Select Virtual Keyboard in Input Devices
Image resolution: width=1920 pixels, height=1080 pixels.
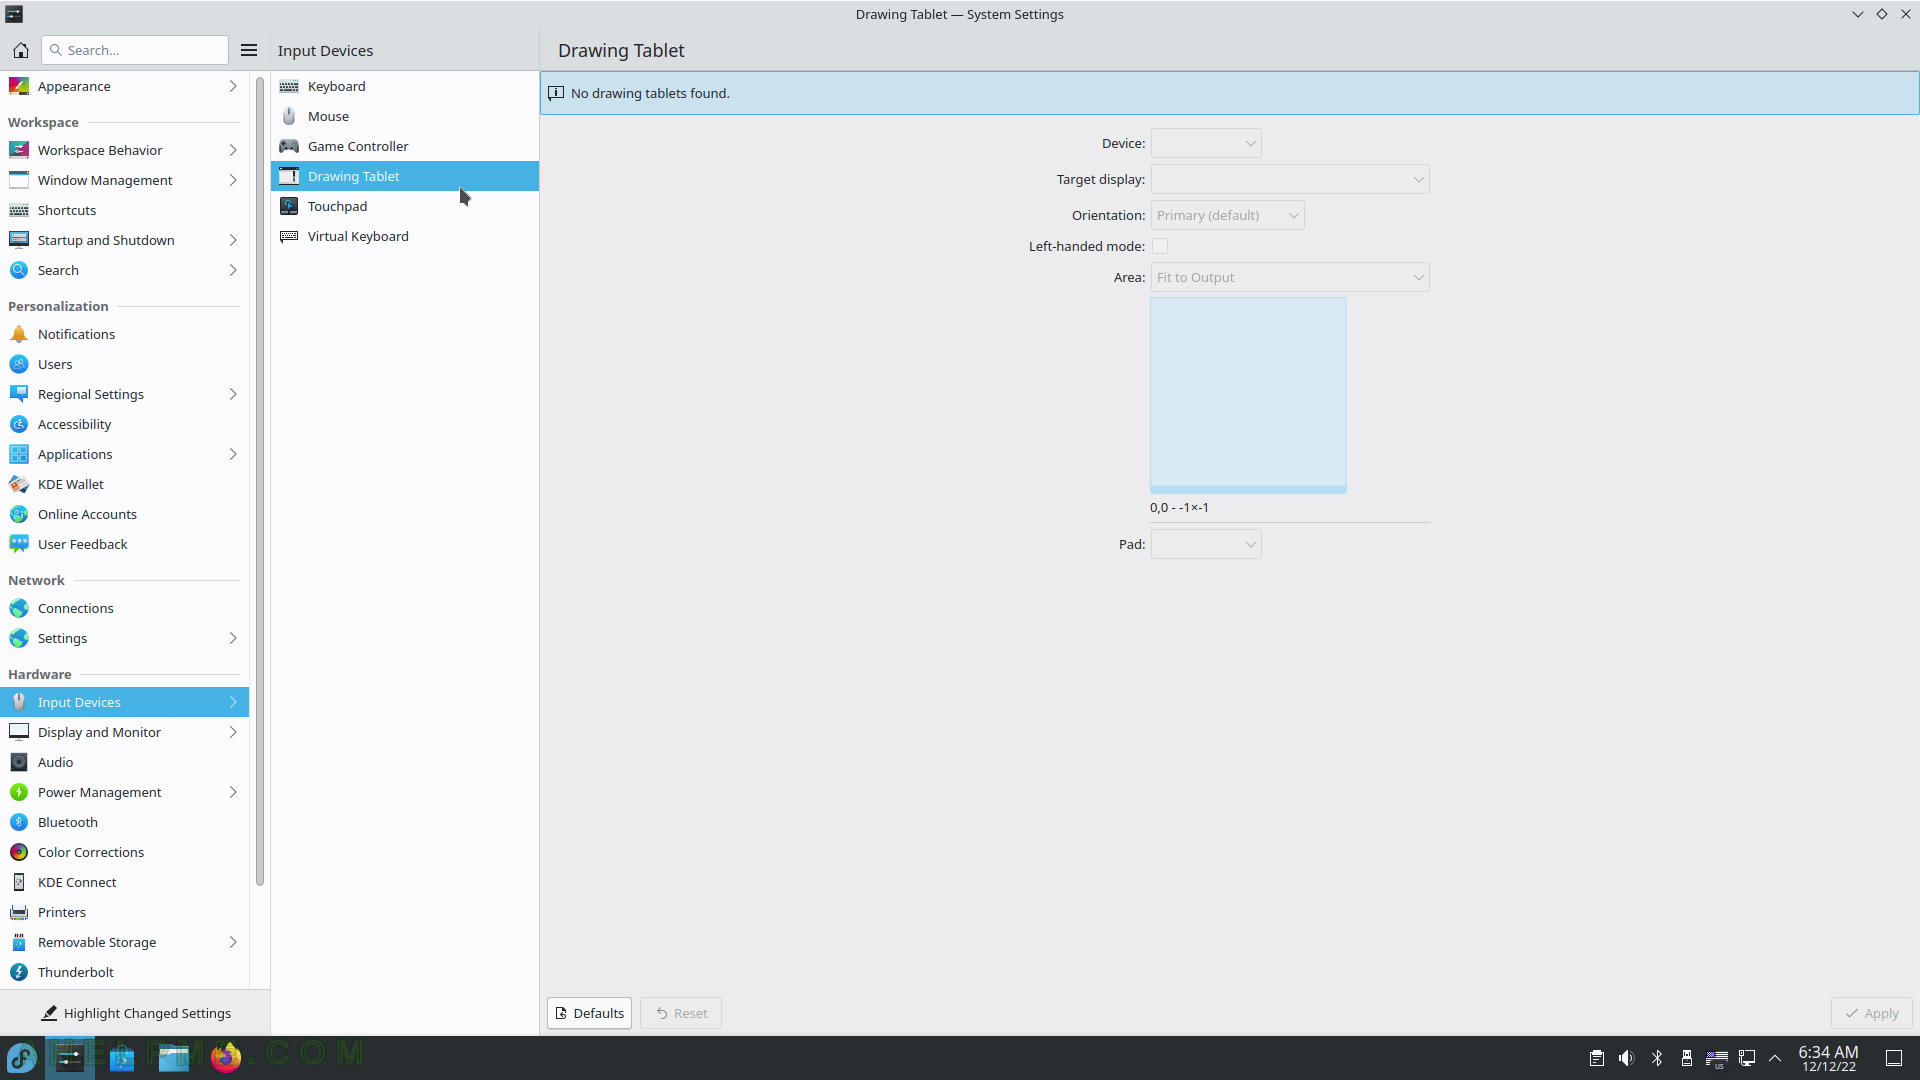(x=405, y=236)
